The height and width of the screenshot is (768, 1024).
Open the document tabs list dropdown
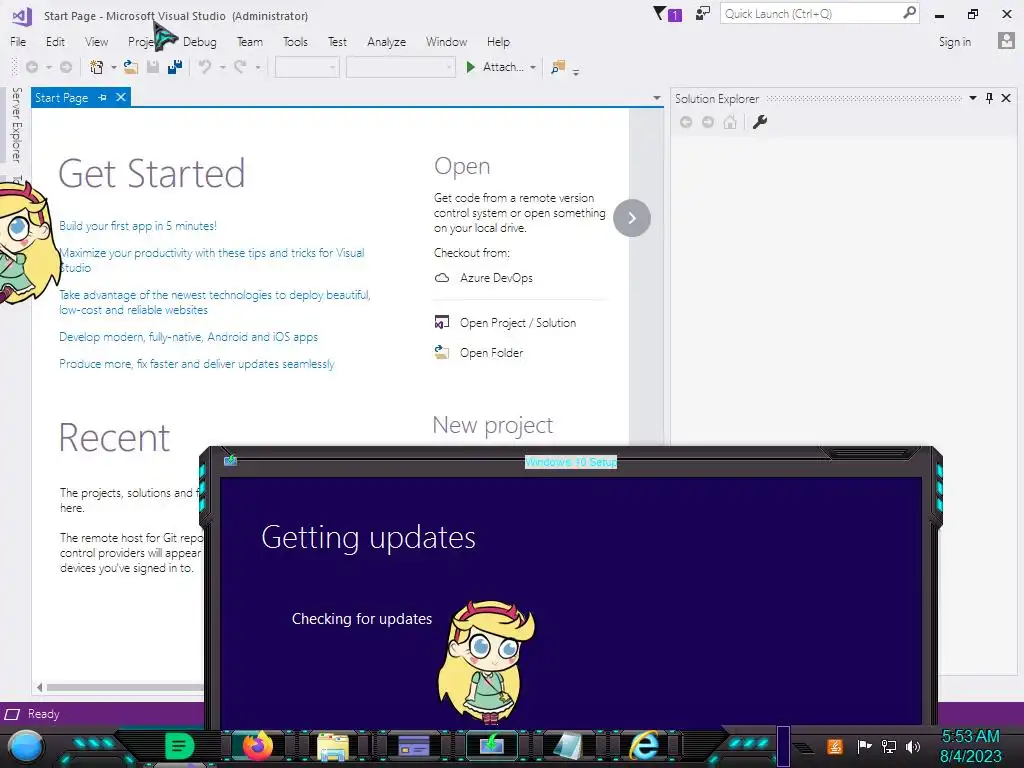[x=656, y=98]
